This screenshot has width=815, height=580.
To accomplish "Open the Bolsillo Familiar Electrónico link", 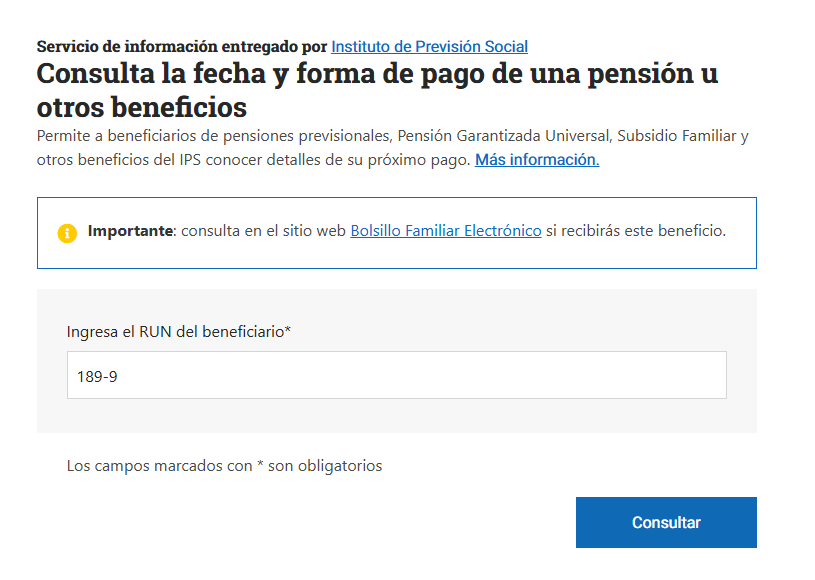I will 446,231.
